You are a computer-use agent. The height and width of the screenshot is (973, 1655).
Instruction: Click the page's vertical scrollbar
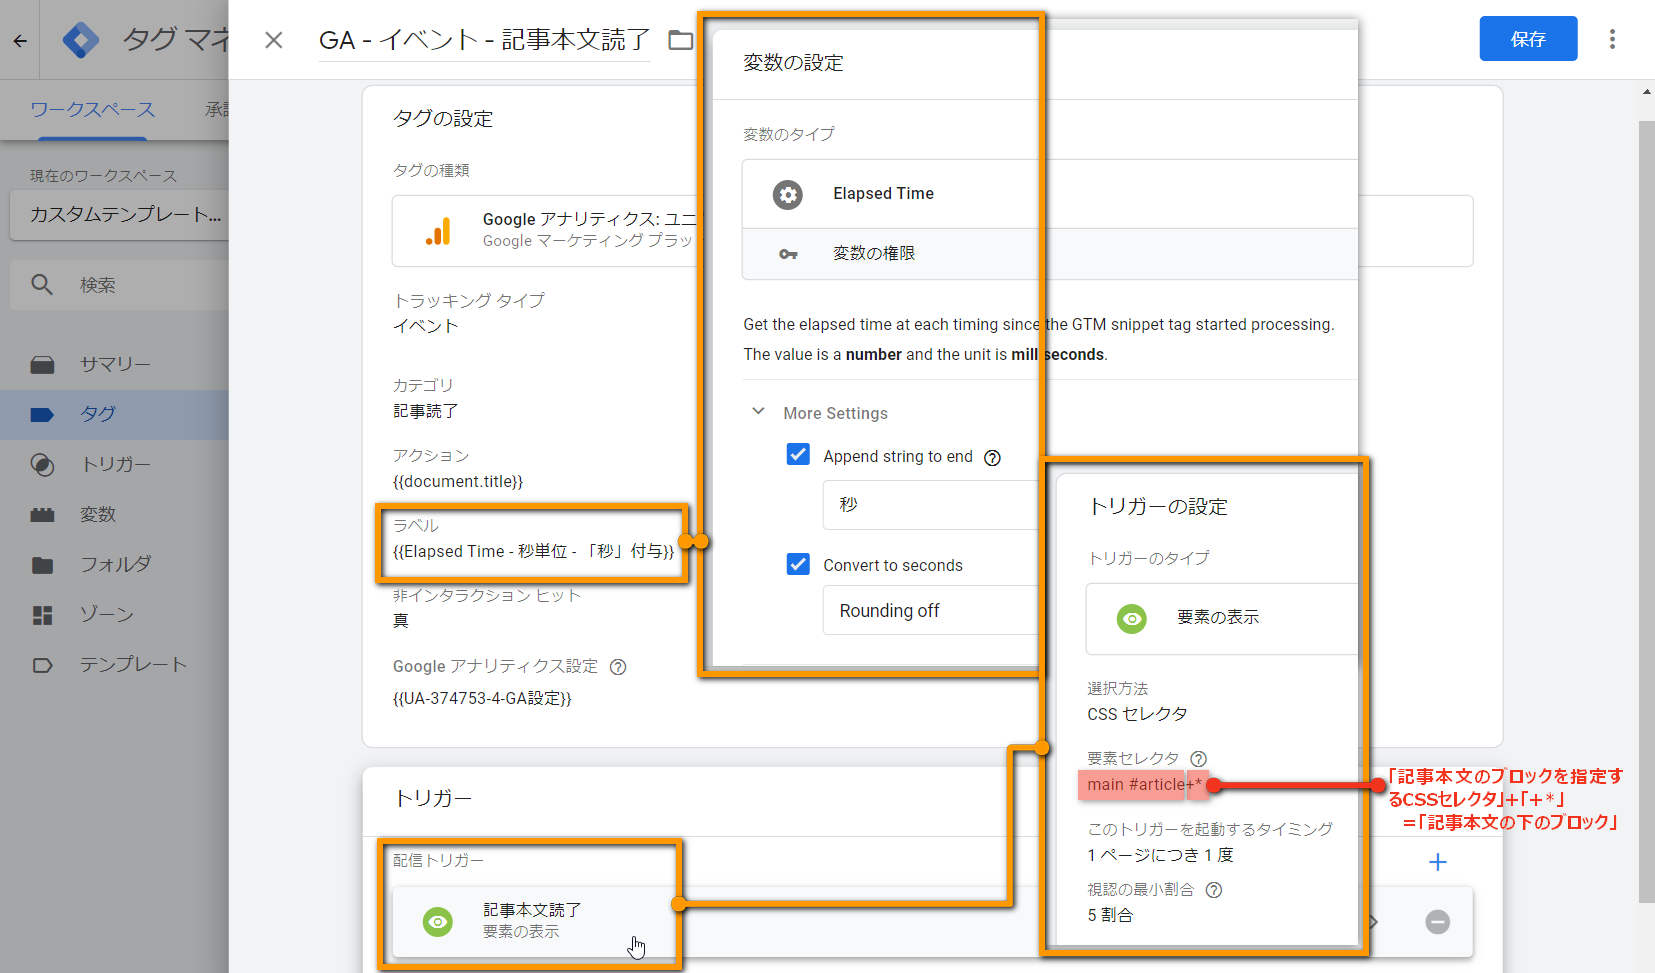coord(1646,510)
